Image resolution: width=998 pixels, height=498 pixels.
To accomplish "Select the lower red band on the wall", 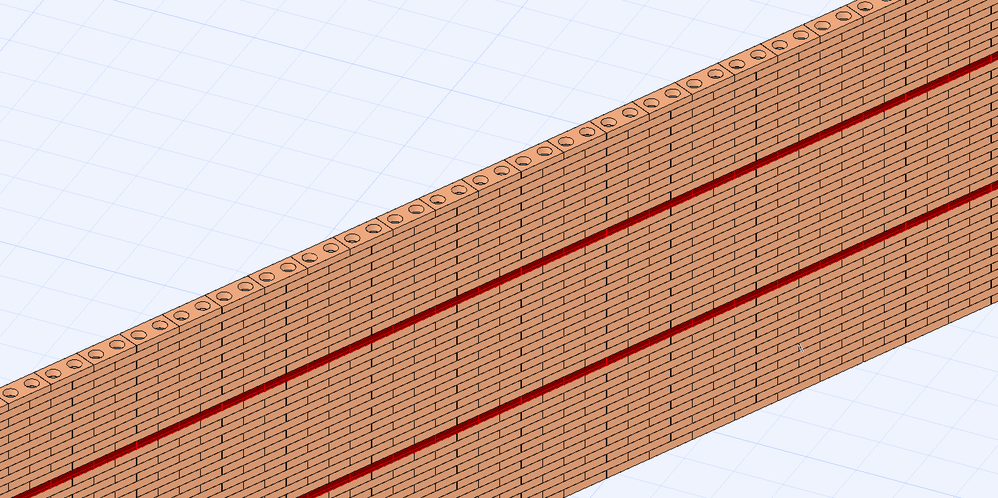I will click(649, 339).
